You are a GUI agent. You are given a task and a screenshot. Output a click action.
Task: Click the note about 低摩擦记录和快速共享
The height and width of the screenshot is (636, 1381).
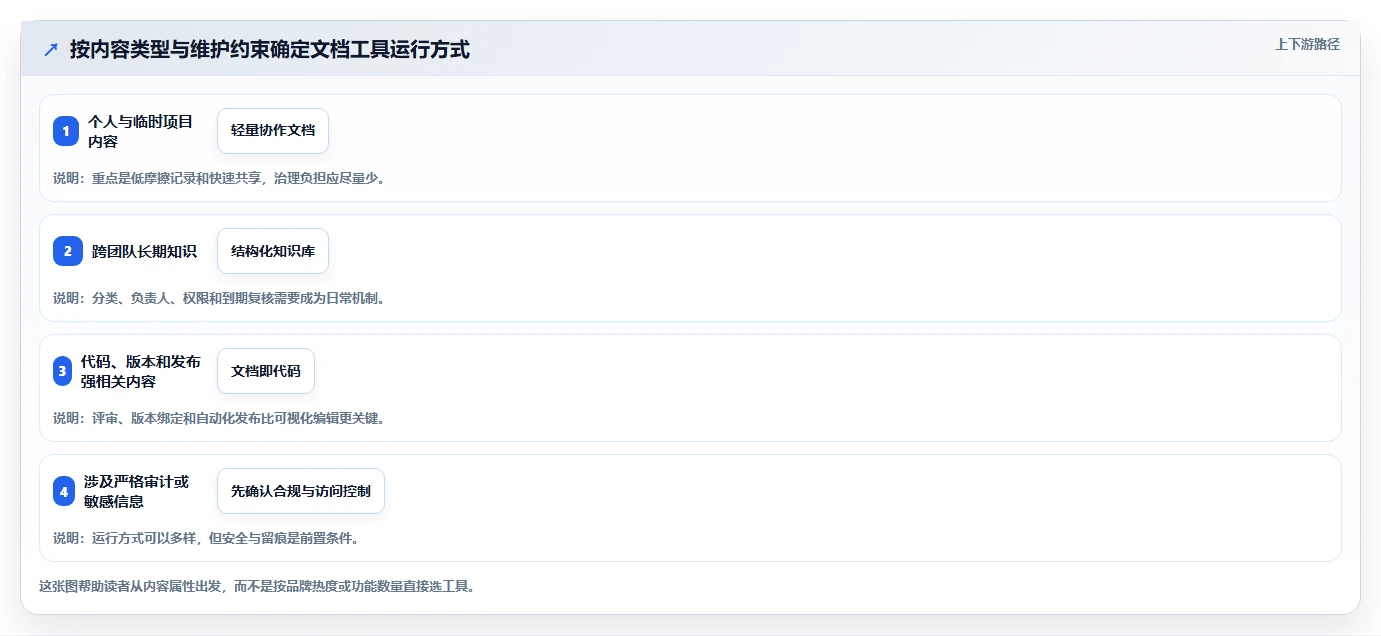(219, 178)
